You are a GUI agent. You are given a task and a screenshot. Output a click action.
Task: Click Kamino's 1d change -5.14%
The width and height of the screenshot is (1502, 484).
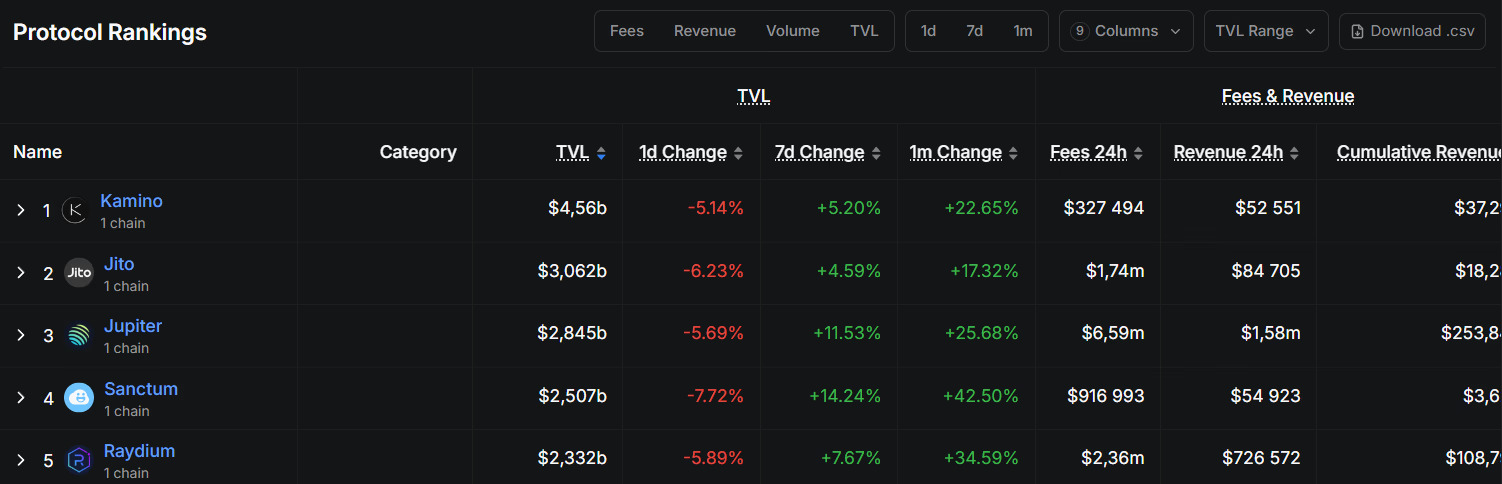point(716,208)
